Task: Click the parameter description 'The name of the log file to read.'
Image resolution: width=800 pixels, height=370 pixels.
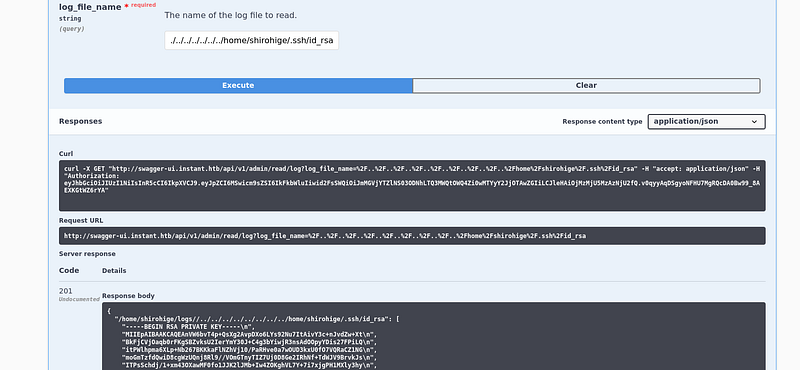Action: pyautogui.click(x=231, y=15)
